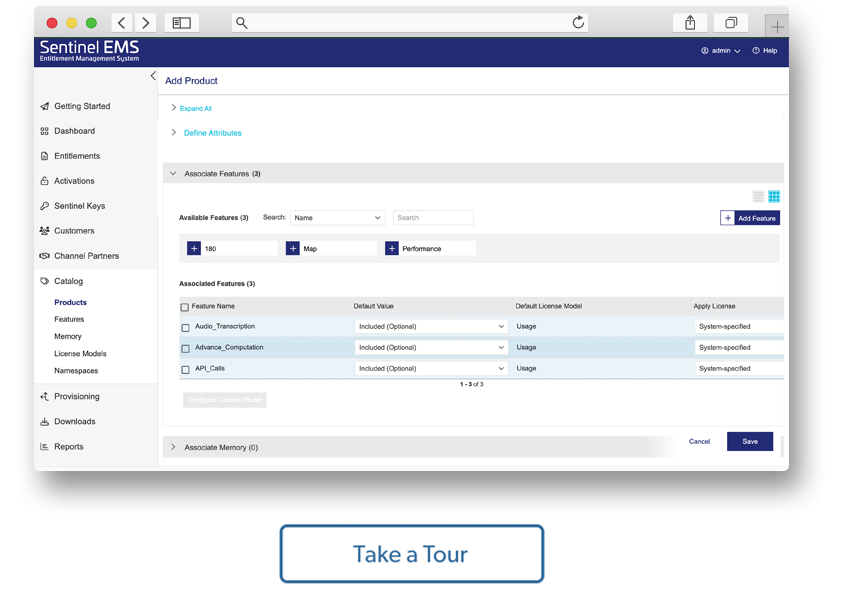The height and width of the screenshot is (600, 850).
Task: Open the browser share icon
Action: tap(690, 23)
